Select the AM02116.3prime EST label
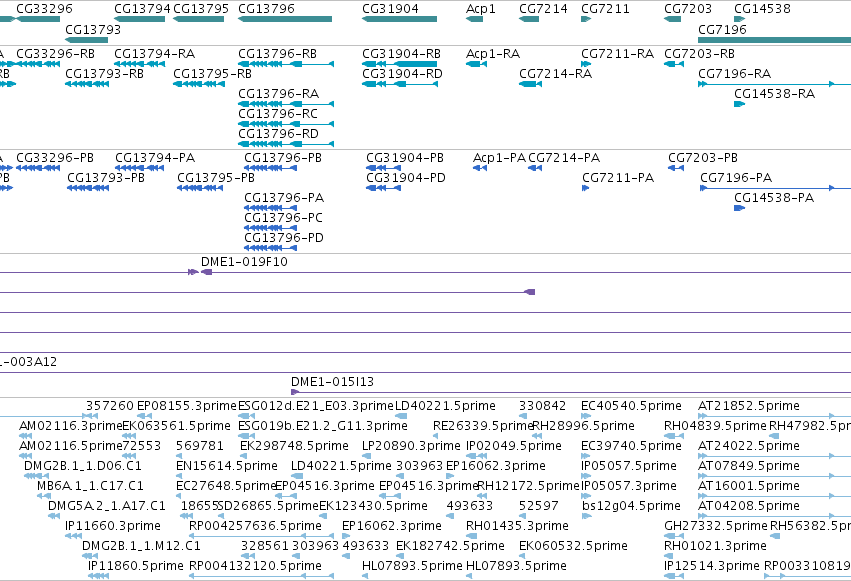The width and height of the screenshot is (851, 581). [71, 426]
